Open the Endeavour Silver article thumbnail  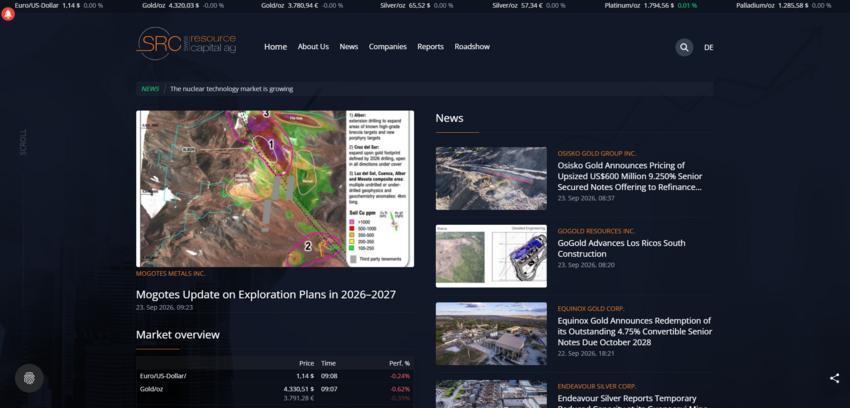pyautogui.click(x=491, y=394)
